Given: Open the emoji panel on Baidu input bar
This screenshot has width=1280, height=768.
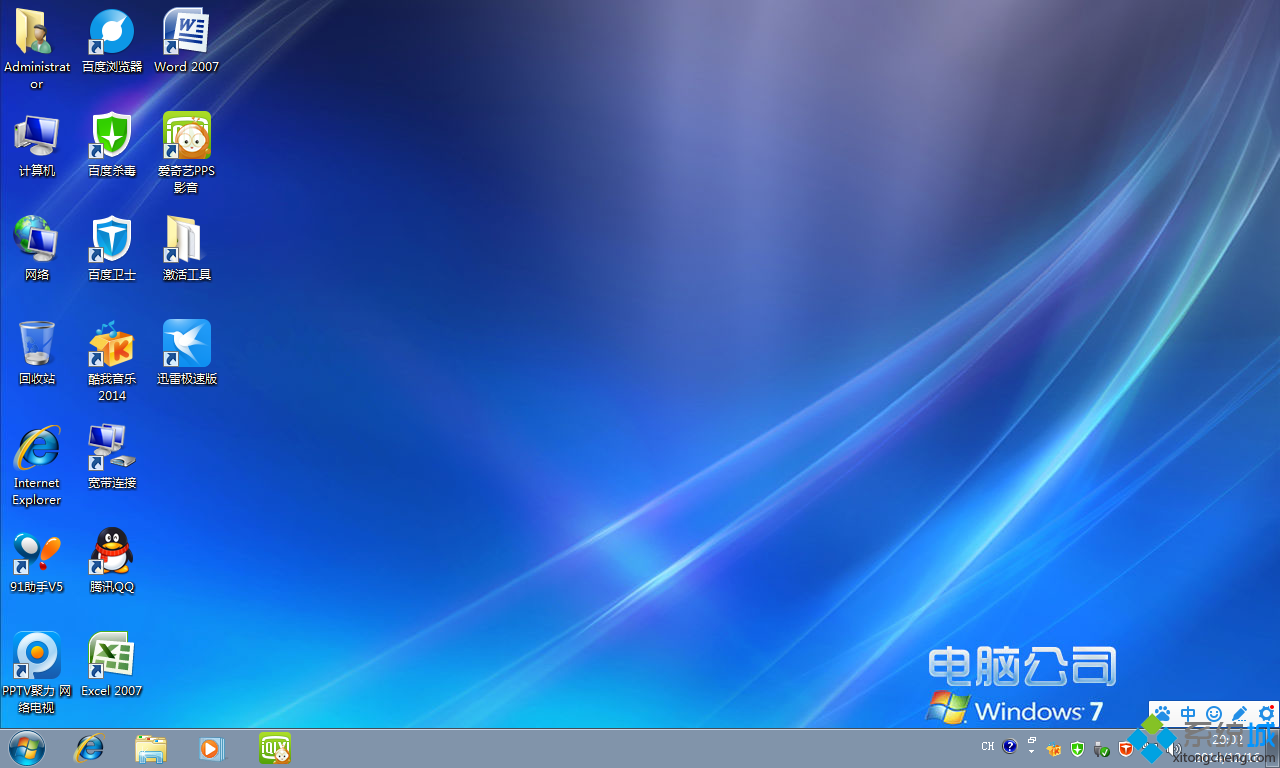Looking at the screenshot, I should pyautogui.click(x=1213, y=714).
